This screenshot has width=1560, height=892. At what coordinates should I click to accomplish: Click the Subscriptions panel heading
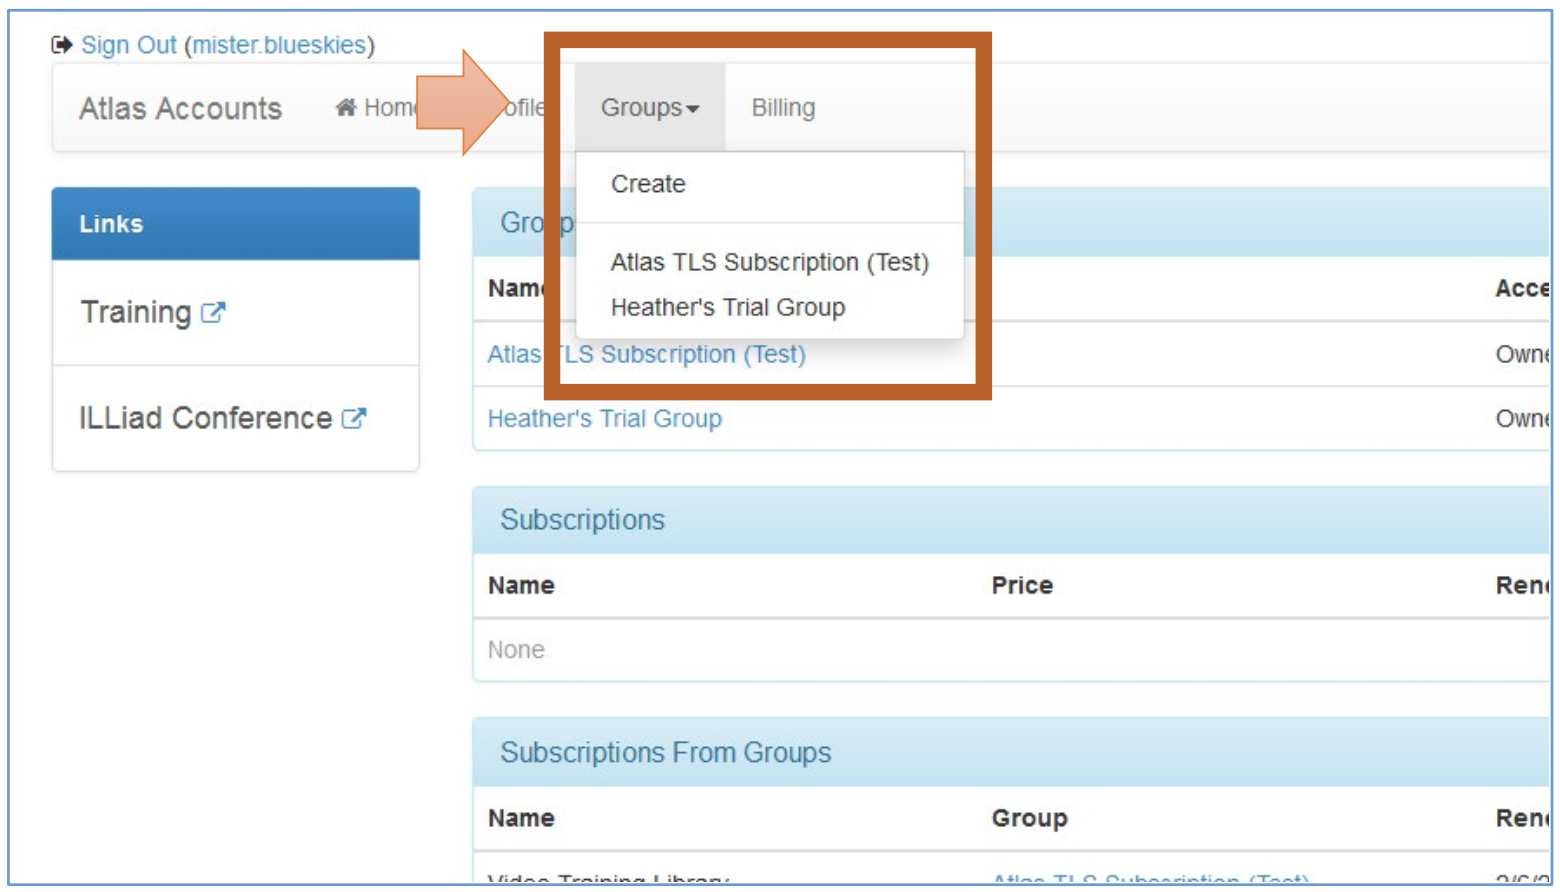[582, 520]
